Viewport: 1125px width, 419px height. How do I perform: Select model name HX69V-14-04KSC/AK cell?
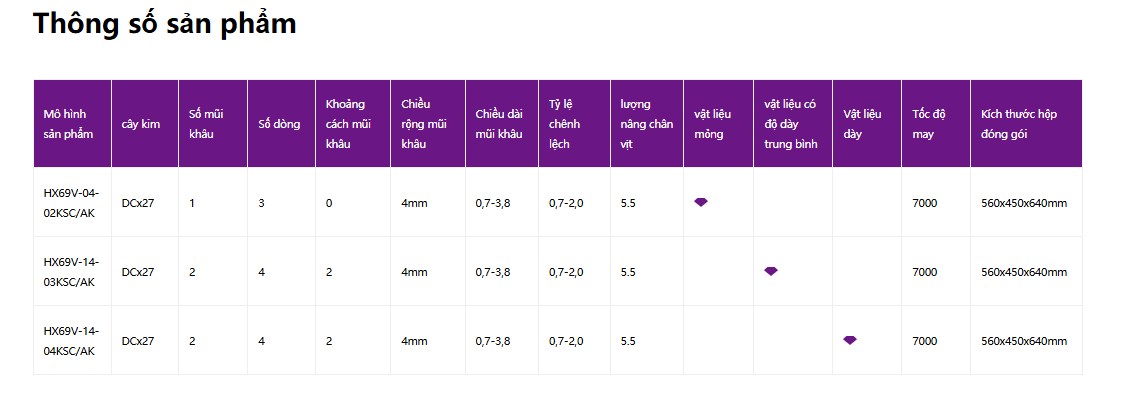coord(72,340)
